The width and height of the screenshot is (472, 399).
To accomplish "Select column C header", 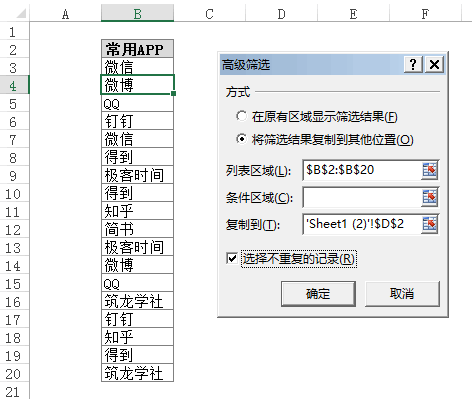I will pos(209,14).
